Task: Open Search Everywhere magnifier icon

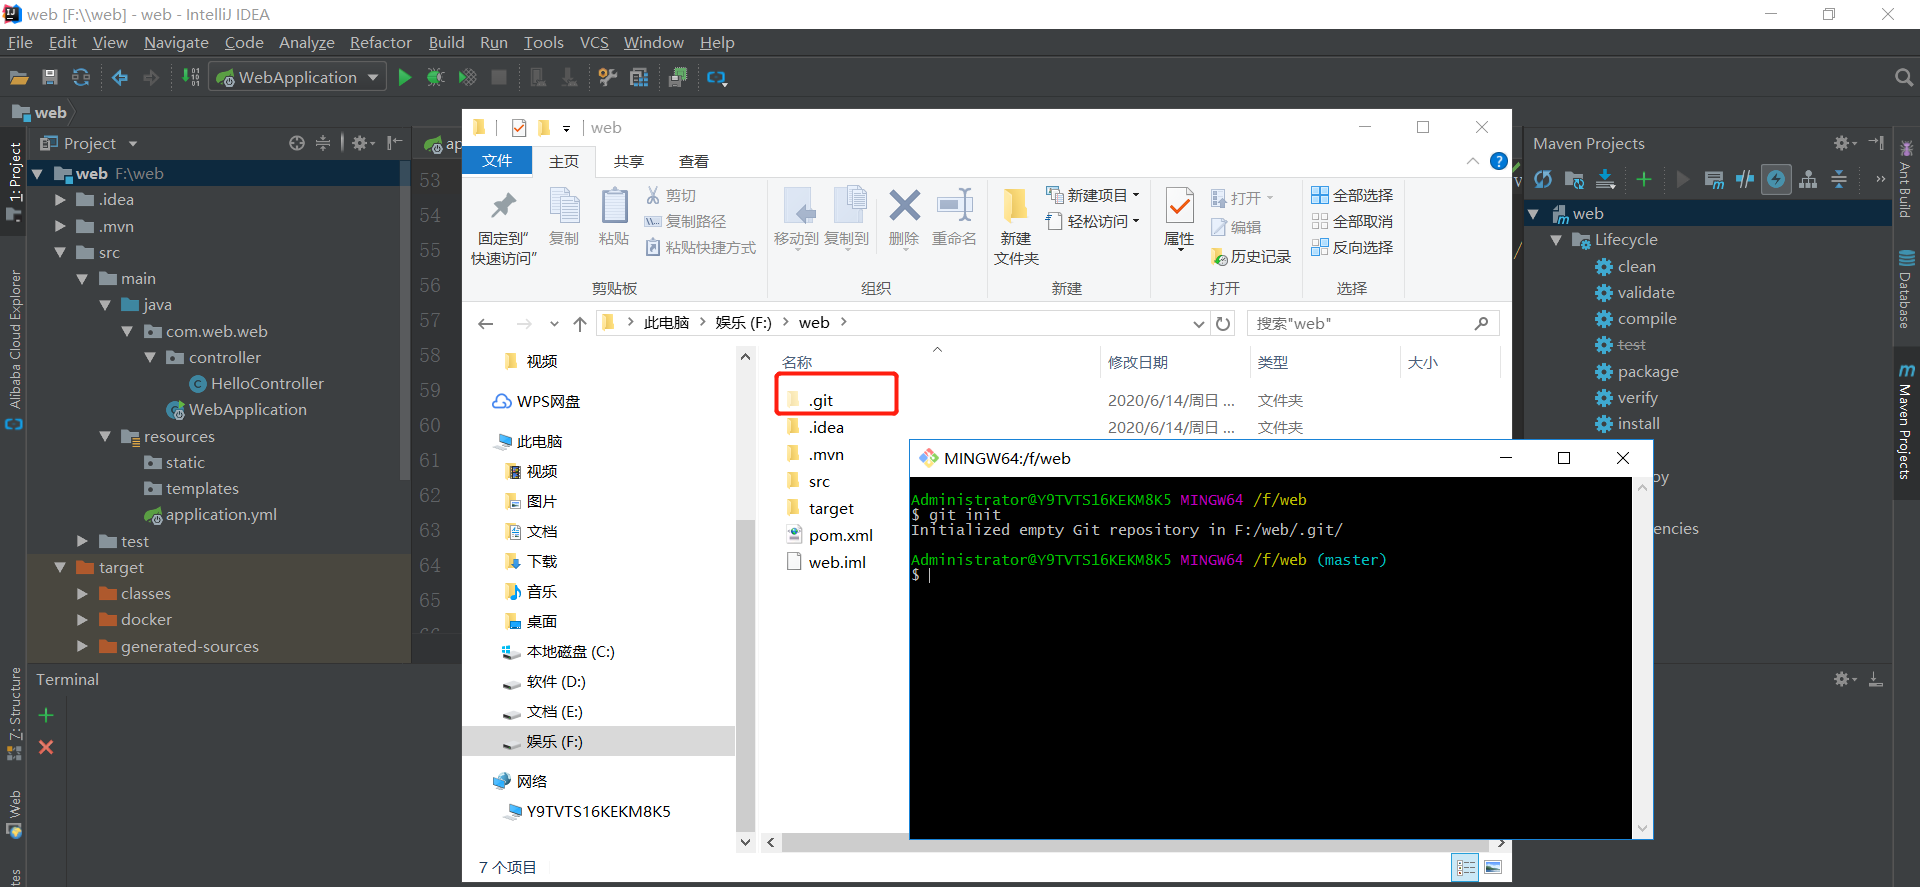Action: pos(1904,77)
